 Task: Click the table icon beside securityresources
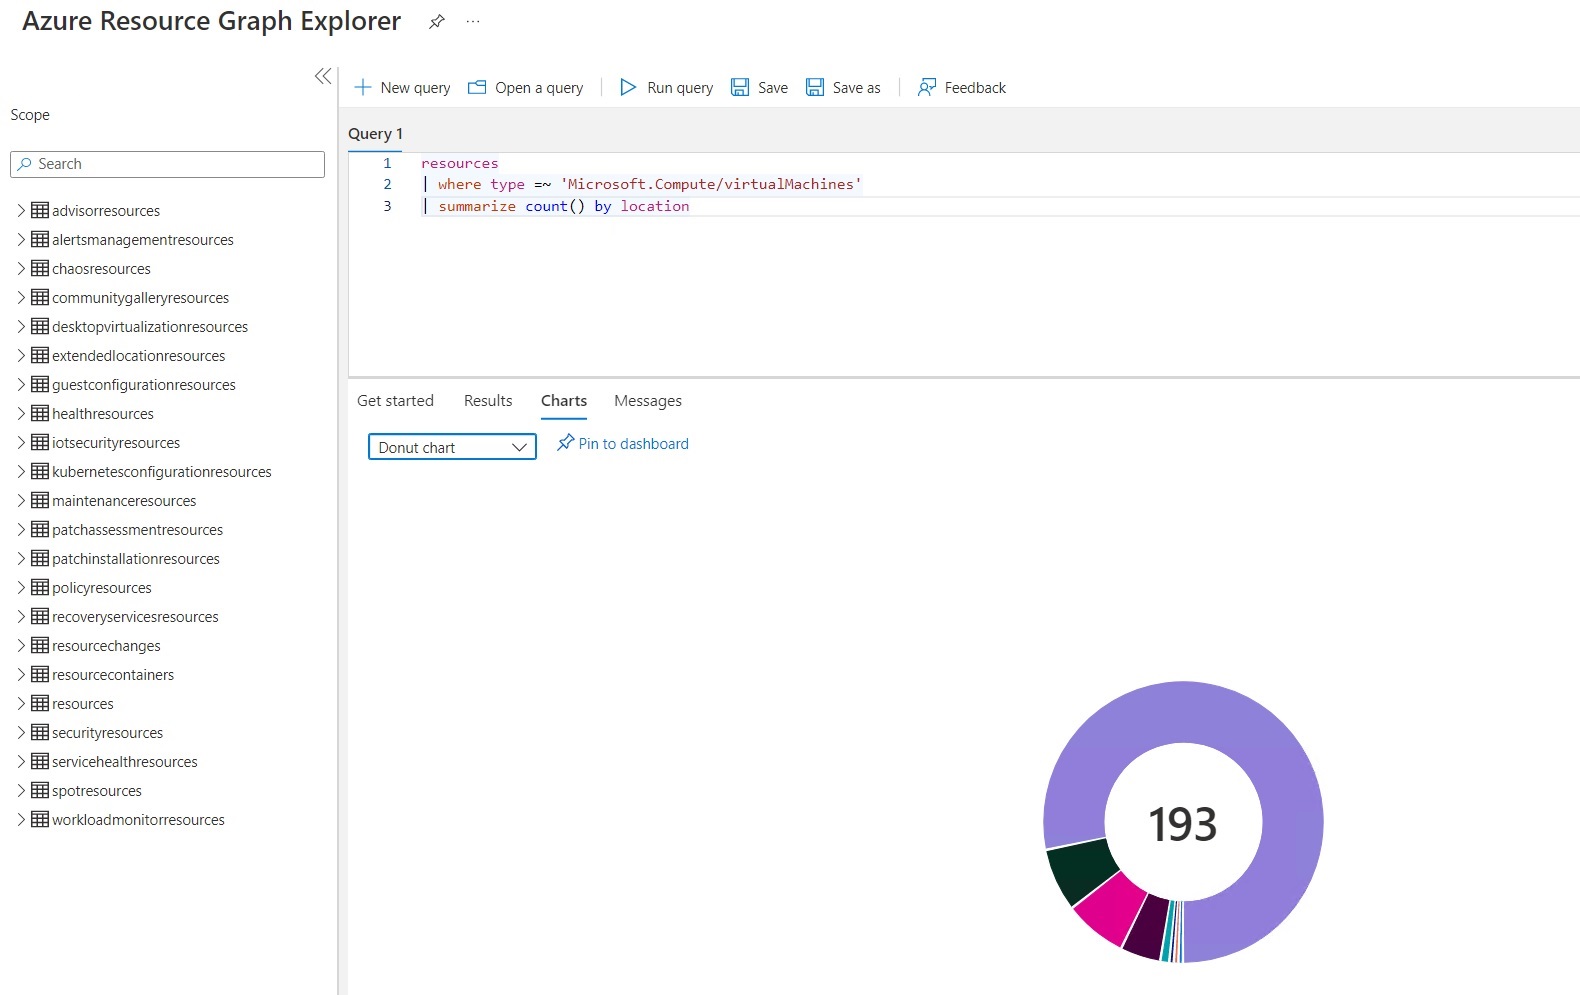click(40, 733)
